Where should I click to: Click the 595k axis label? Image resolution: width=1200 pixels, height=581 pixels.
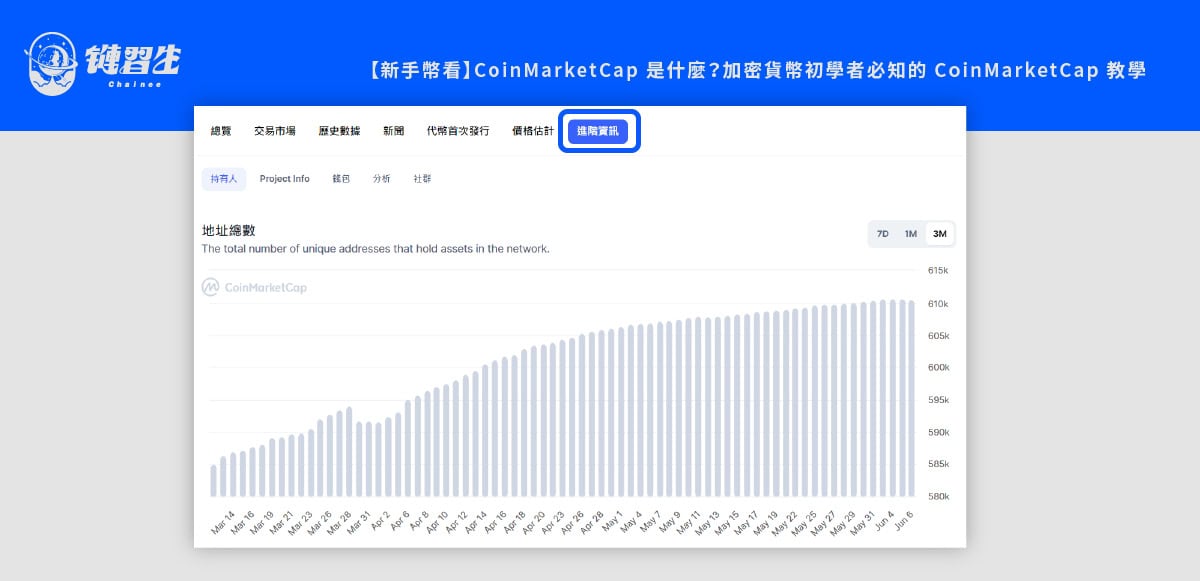pyautogui.click(x=938, y=400)
